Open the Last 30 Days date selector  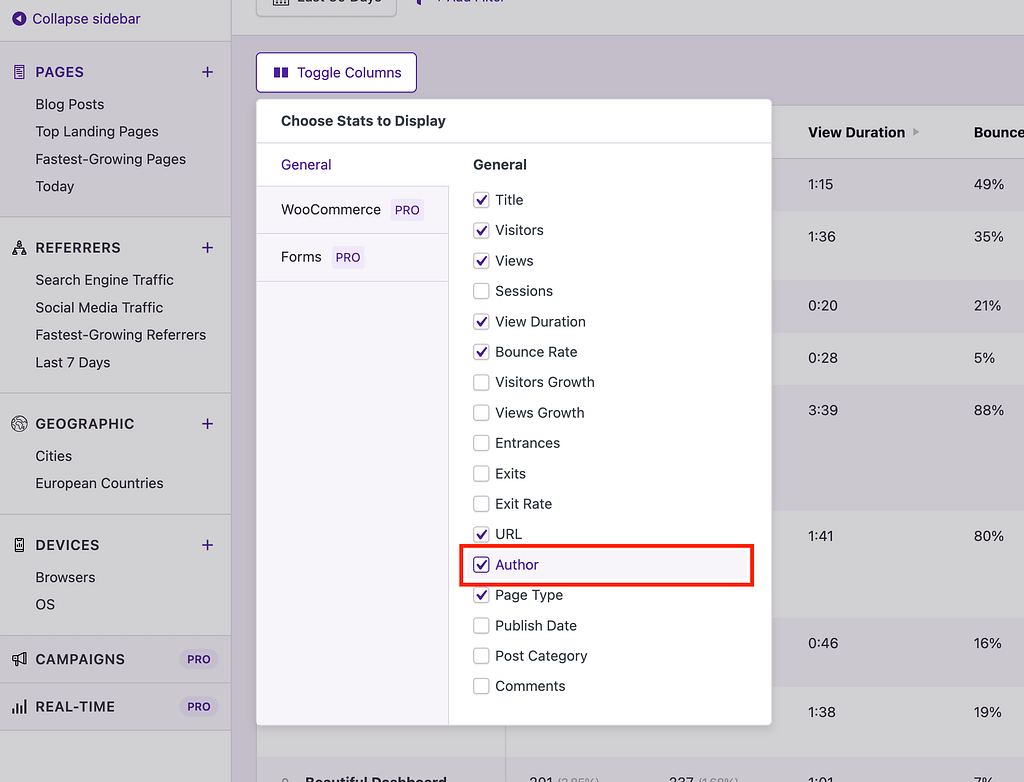[x=325, y=4]
